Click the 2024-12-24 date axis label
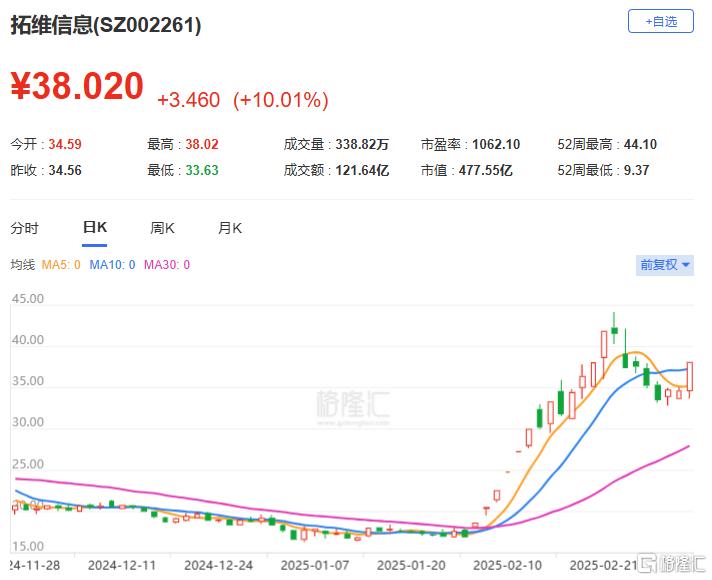The height and width of the screenshot is (580, 712). tap(218, 565)
